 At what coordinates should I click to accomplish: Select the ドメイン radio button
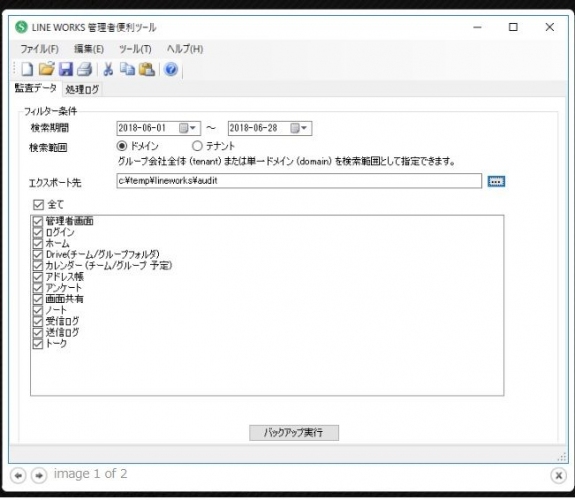122,146
